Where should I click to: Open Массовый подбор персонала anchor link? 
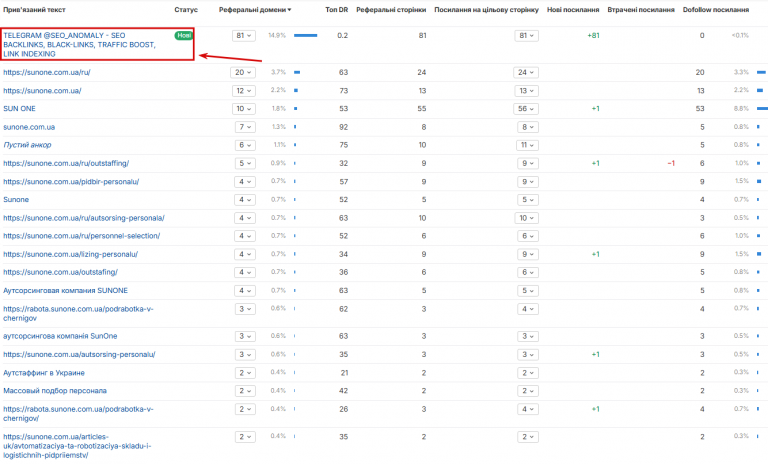click(55, 391)
